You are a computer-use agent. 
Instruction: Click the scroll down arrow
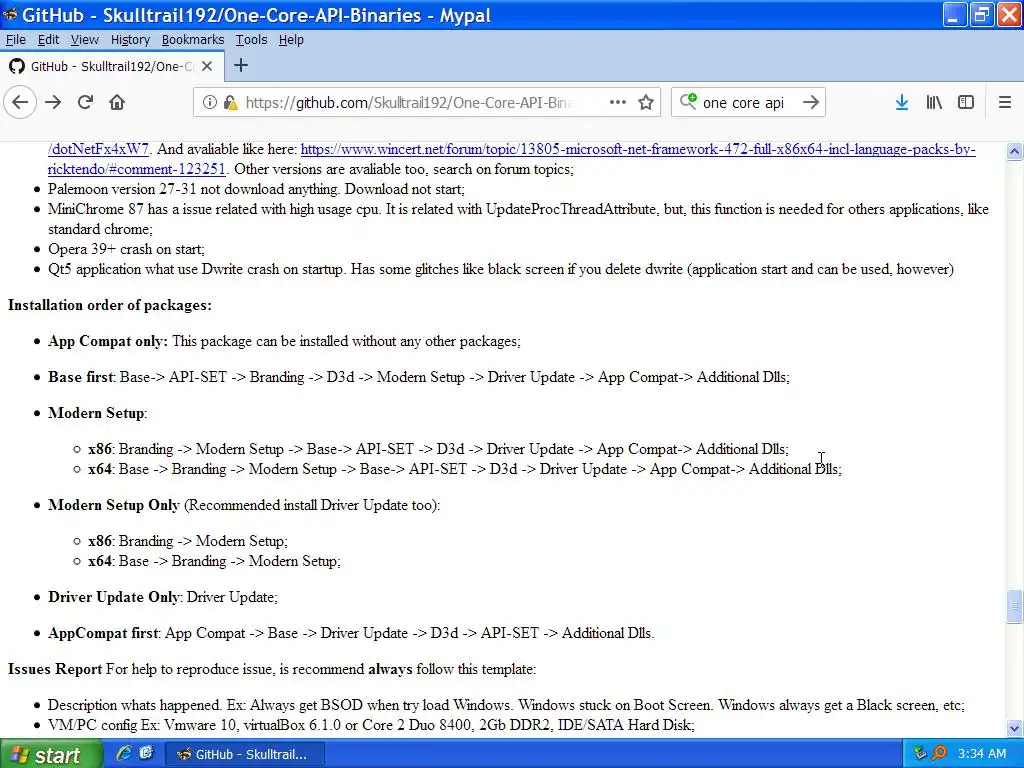(1014, 728)
